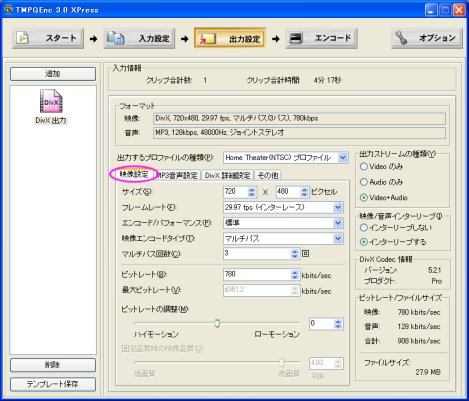Open the 映像エンコードタイプ dropdown
469x401 pixels.
point(338,238)
